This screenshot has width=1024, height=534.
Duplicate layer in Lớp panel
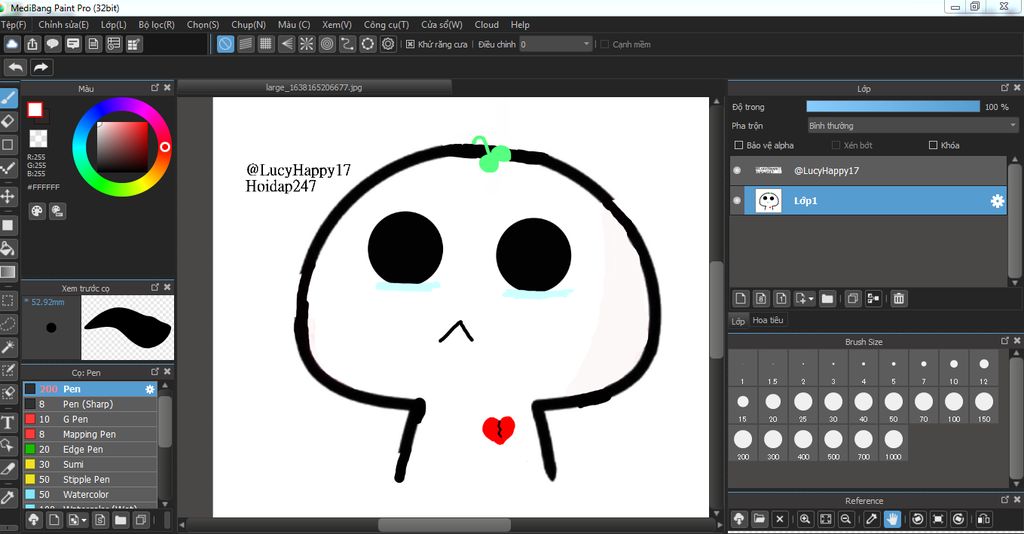[852, 299]
